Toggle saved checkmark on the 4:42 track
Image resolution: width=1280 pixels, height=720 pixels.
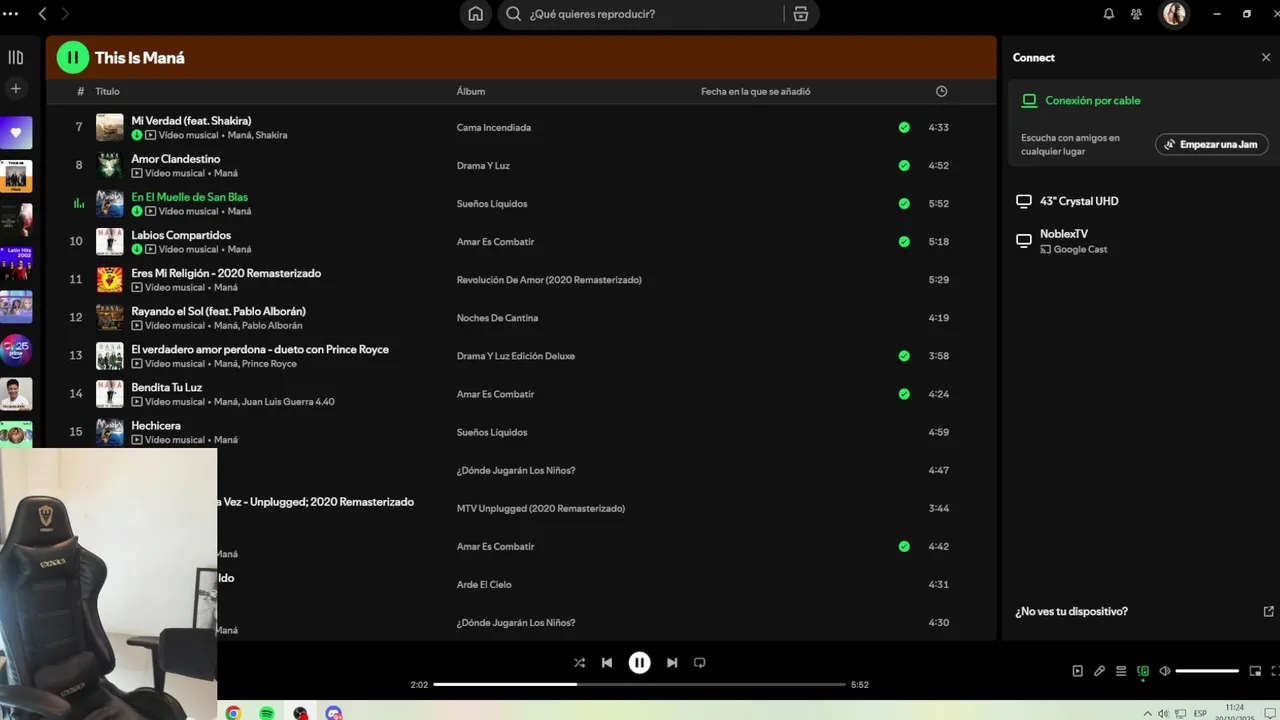pos(904,547)
